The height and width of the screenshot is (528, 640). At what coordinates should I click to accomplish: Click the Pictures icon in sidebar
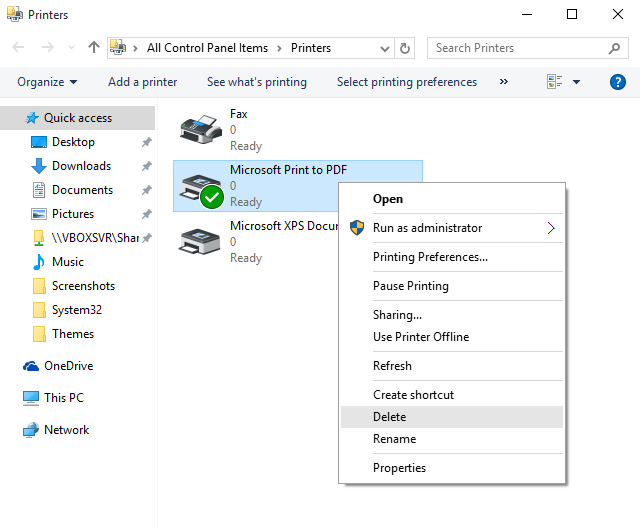point(39,214)
